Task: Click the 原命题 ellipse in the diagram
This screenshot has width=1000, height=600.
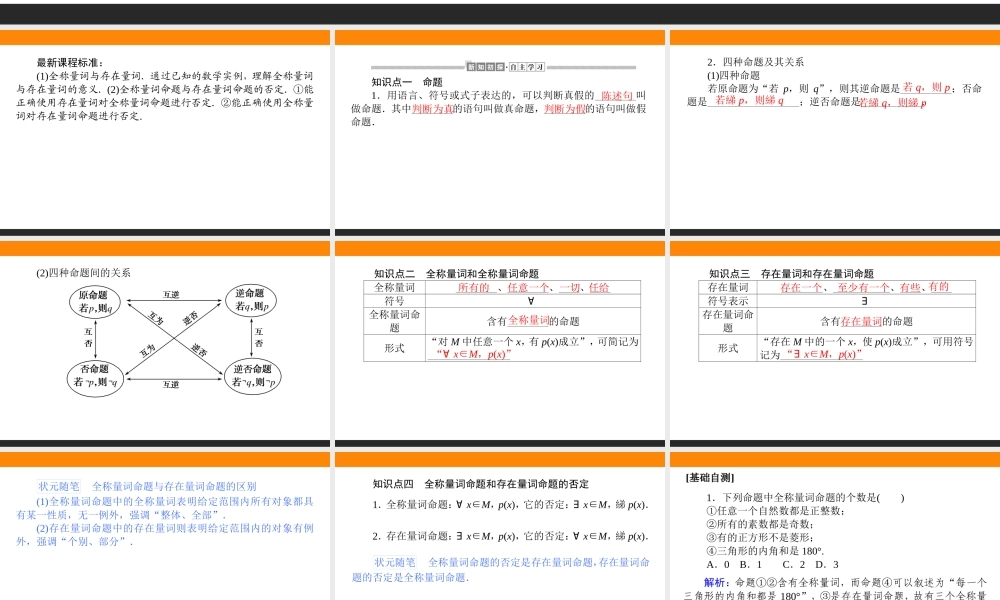Action: [95, 302]
